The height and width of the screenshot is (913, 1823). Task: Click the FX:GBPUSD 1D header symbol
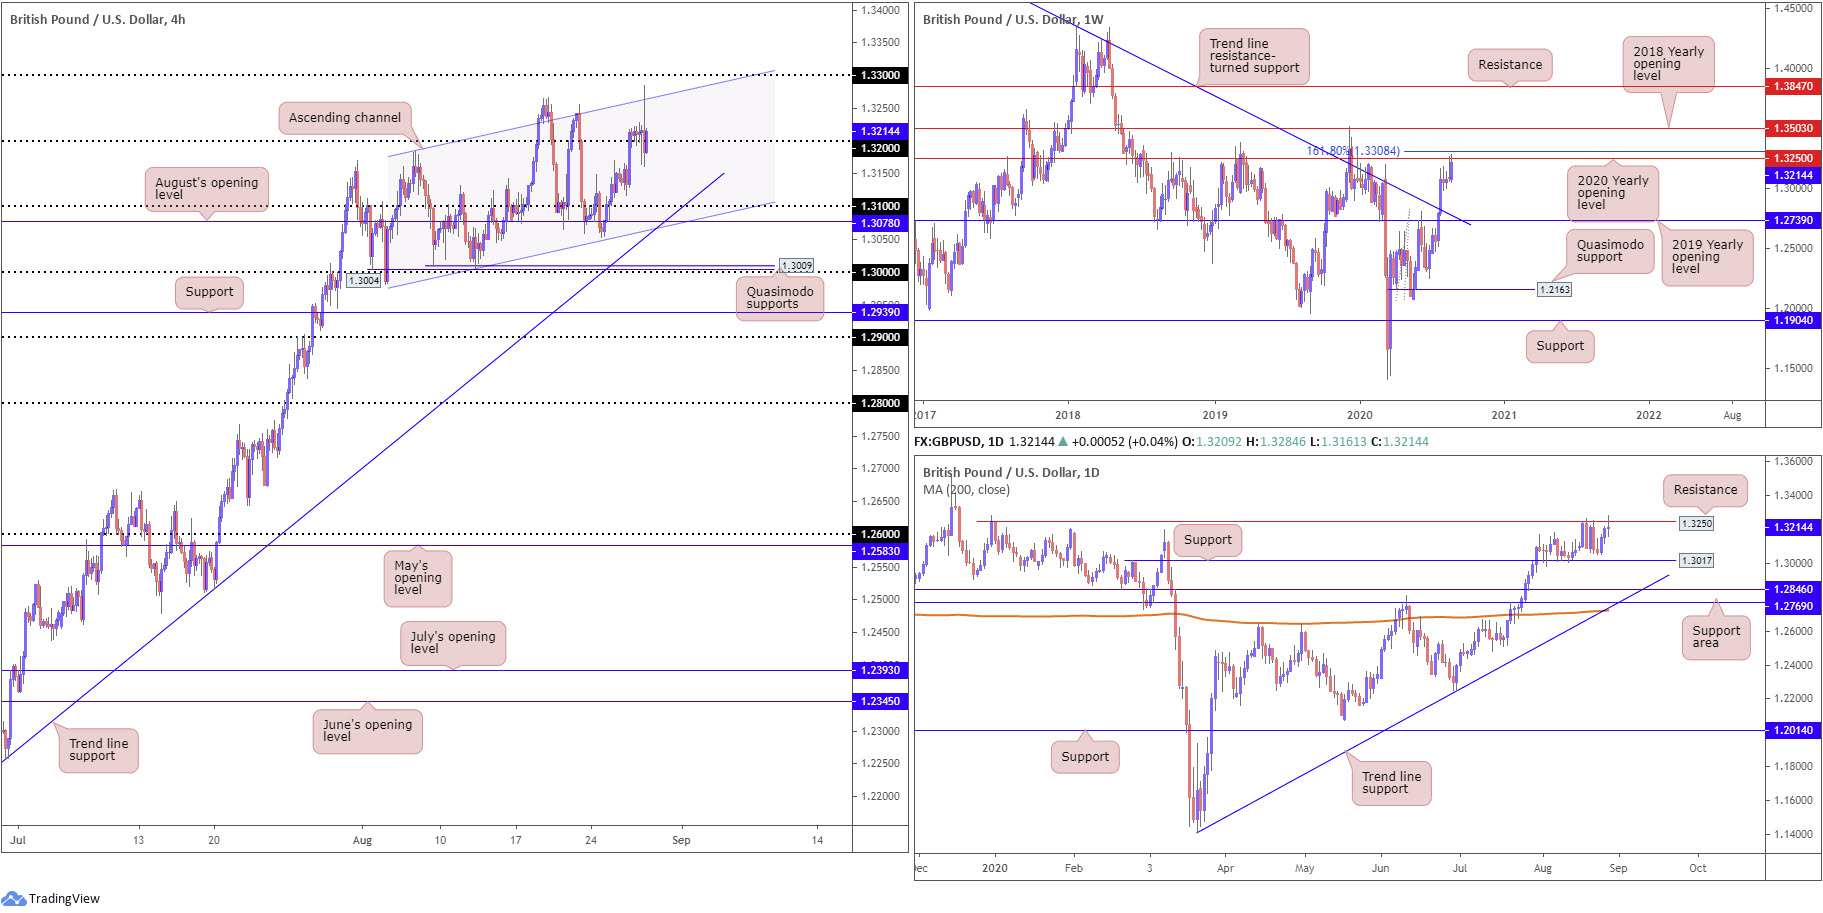(x=959, y=441)
